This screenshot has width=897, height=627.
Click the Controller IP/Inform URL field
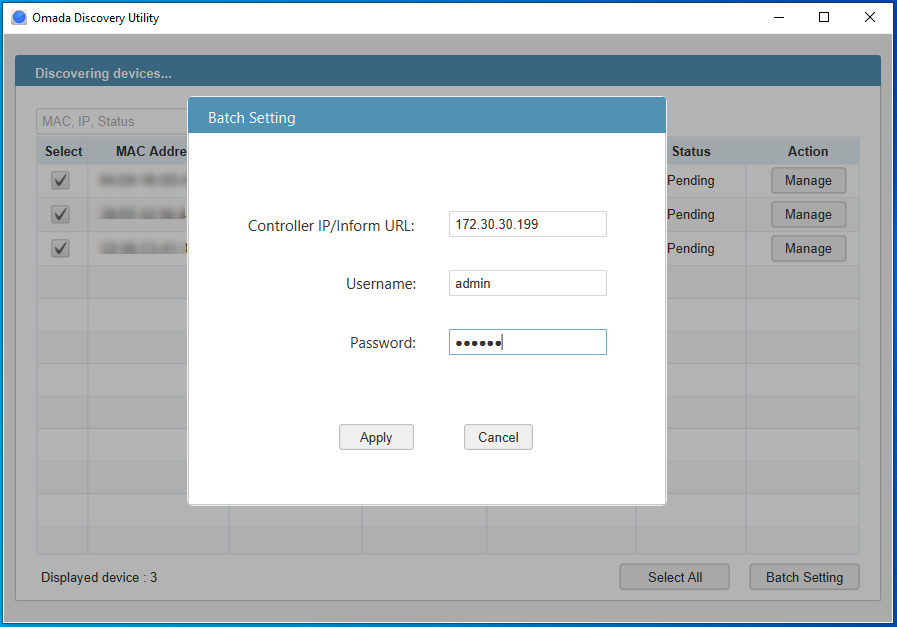tap(527, 224)
